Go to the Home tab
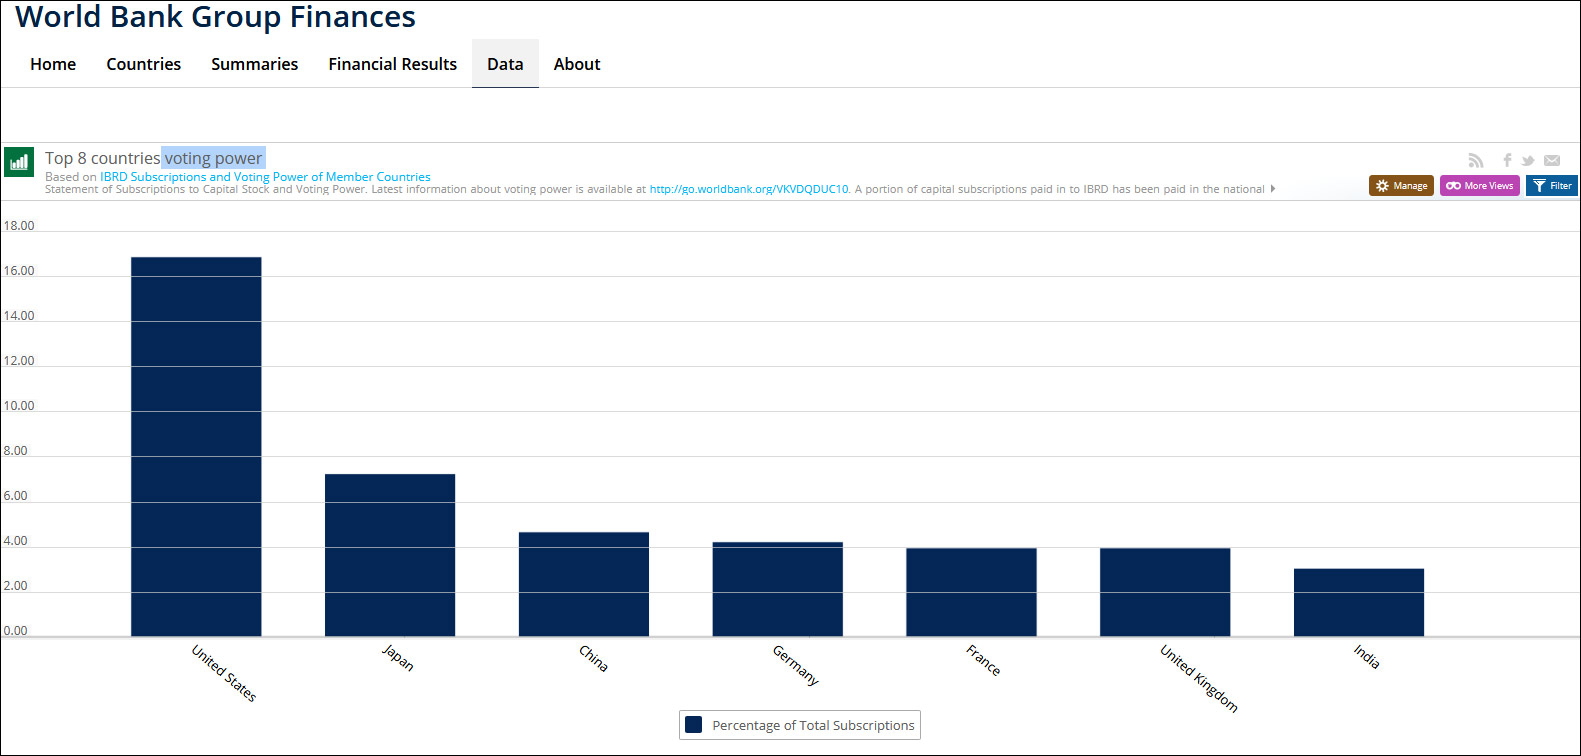This screenshot has height=756, width=1581. pyautogui.click(x=53, y=64)
